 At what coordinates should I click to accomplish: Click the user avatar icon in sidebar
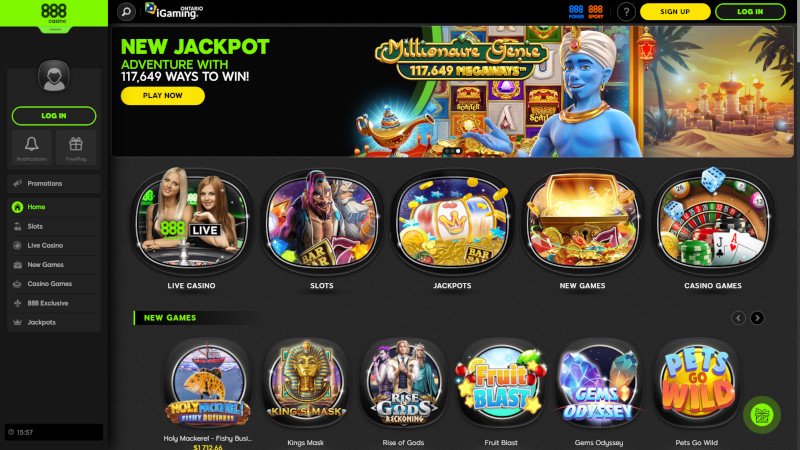tap(54, 77)
